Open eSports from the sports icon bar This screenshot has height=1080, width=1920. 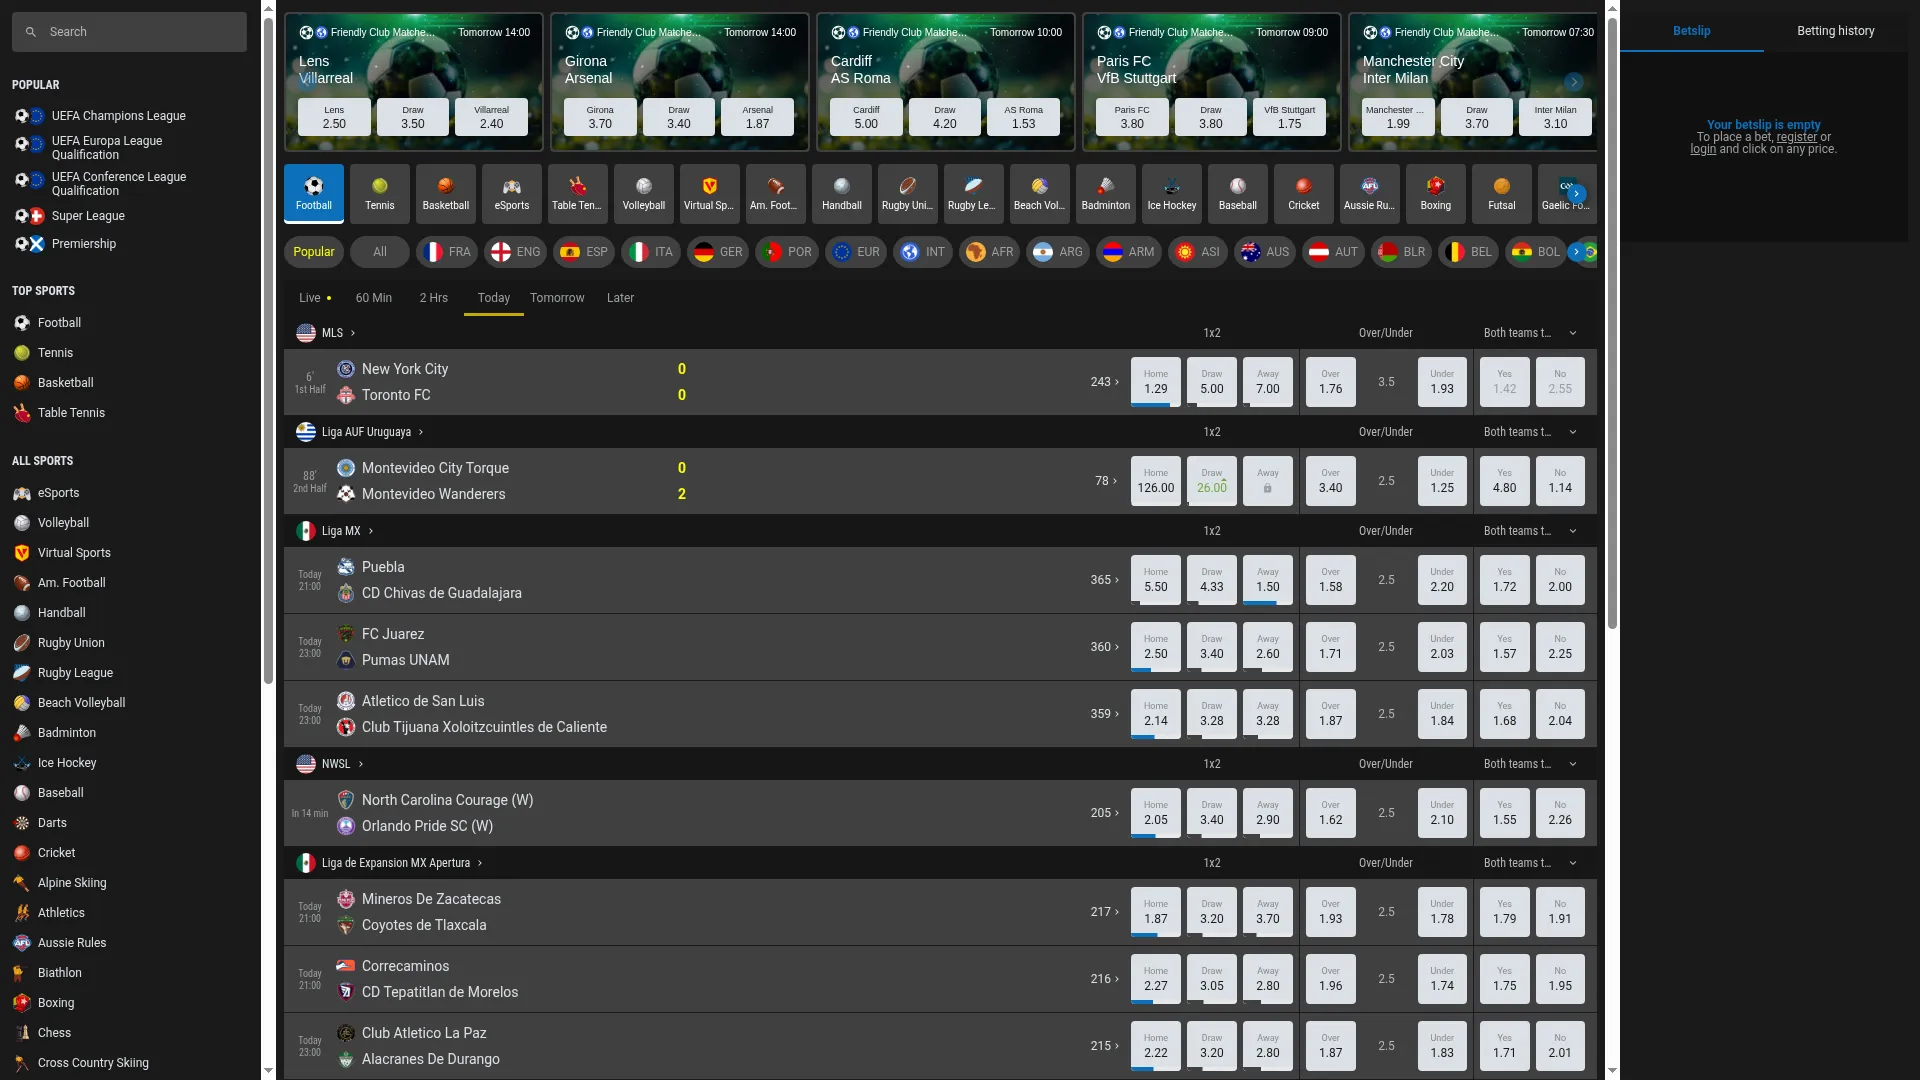click(512, 193)
